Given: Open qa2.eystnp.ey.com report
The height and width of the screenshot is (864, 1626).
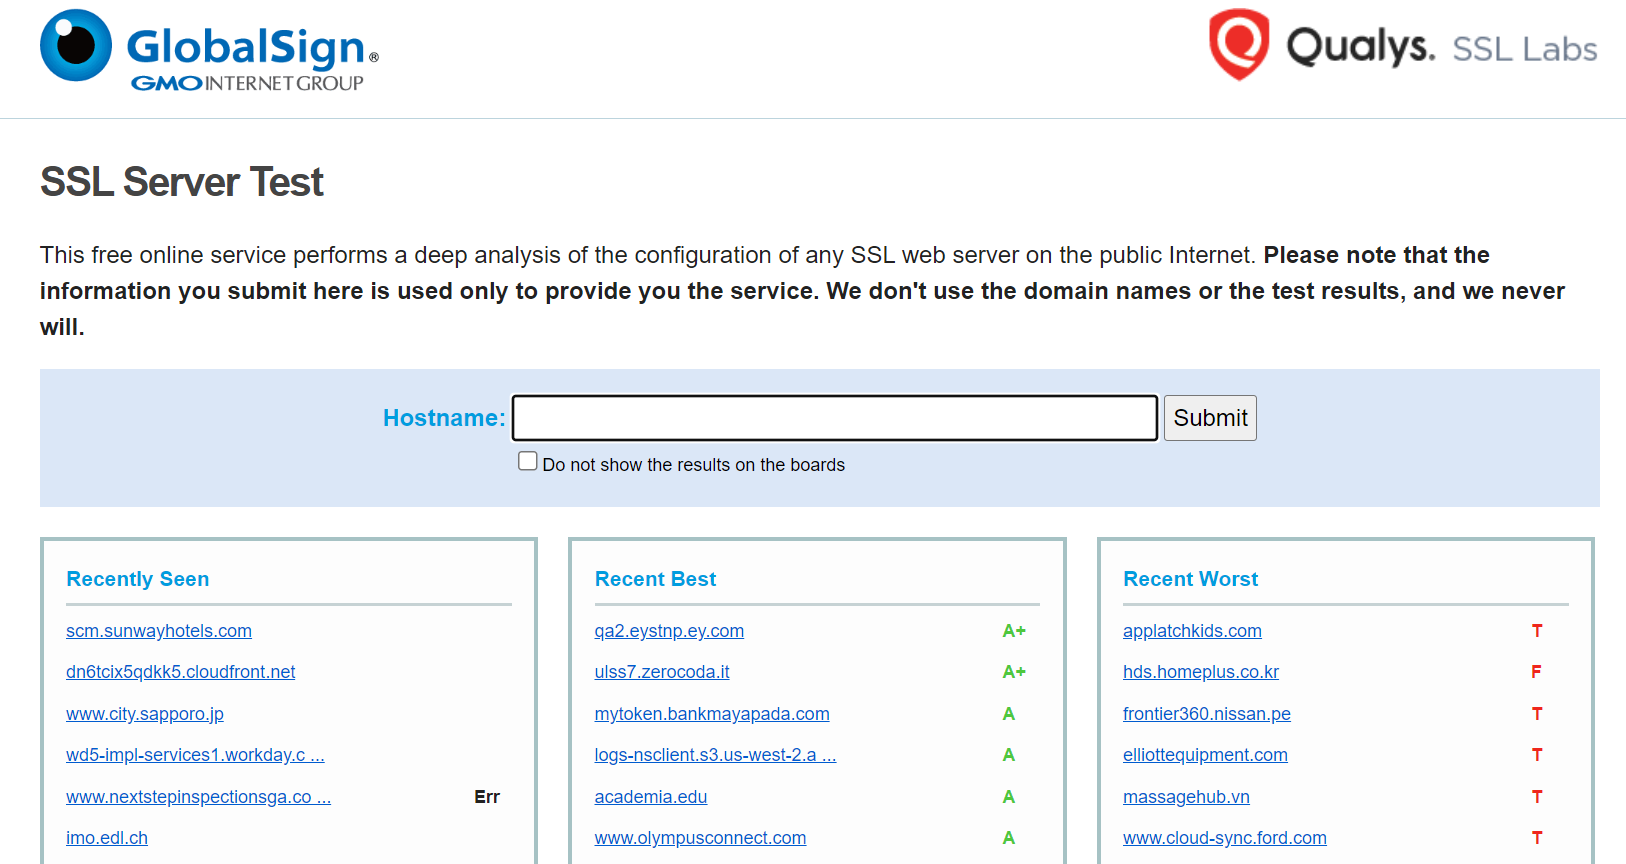Looking at the screenshot, I should tap(669, 631).
